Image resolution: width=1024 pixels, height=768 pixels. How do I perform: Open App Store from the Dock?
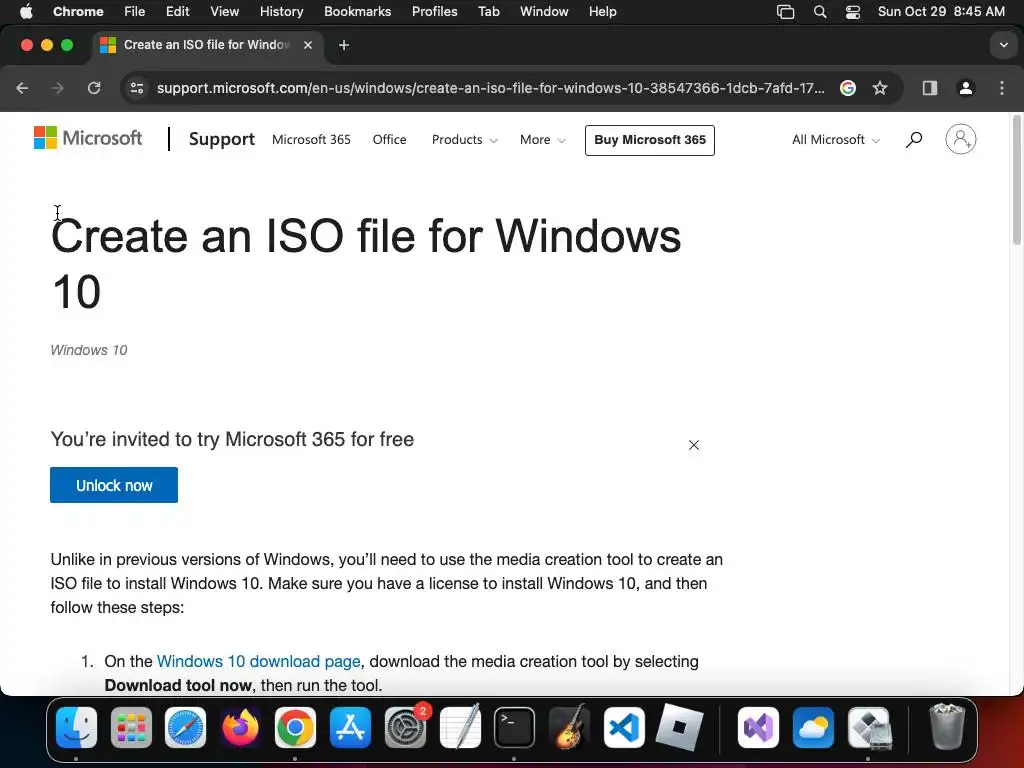pyautogui.click(x=350, y=728)
